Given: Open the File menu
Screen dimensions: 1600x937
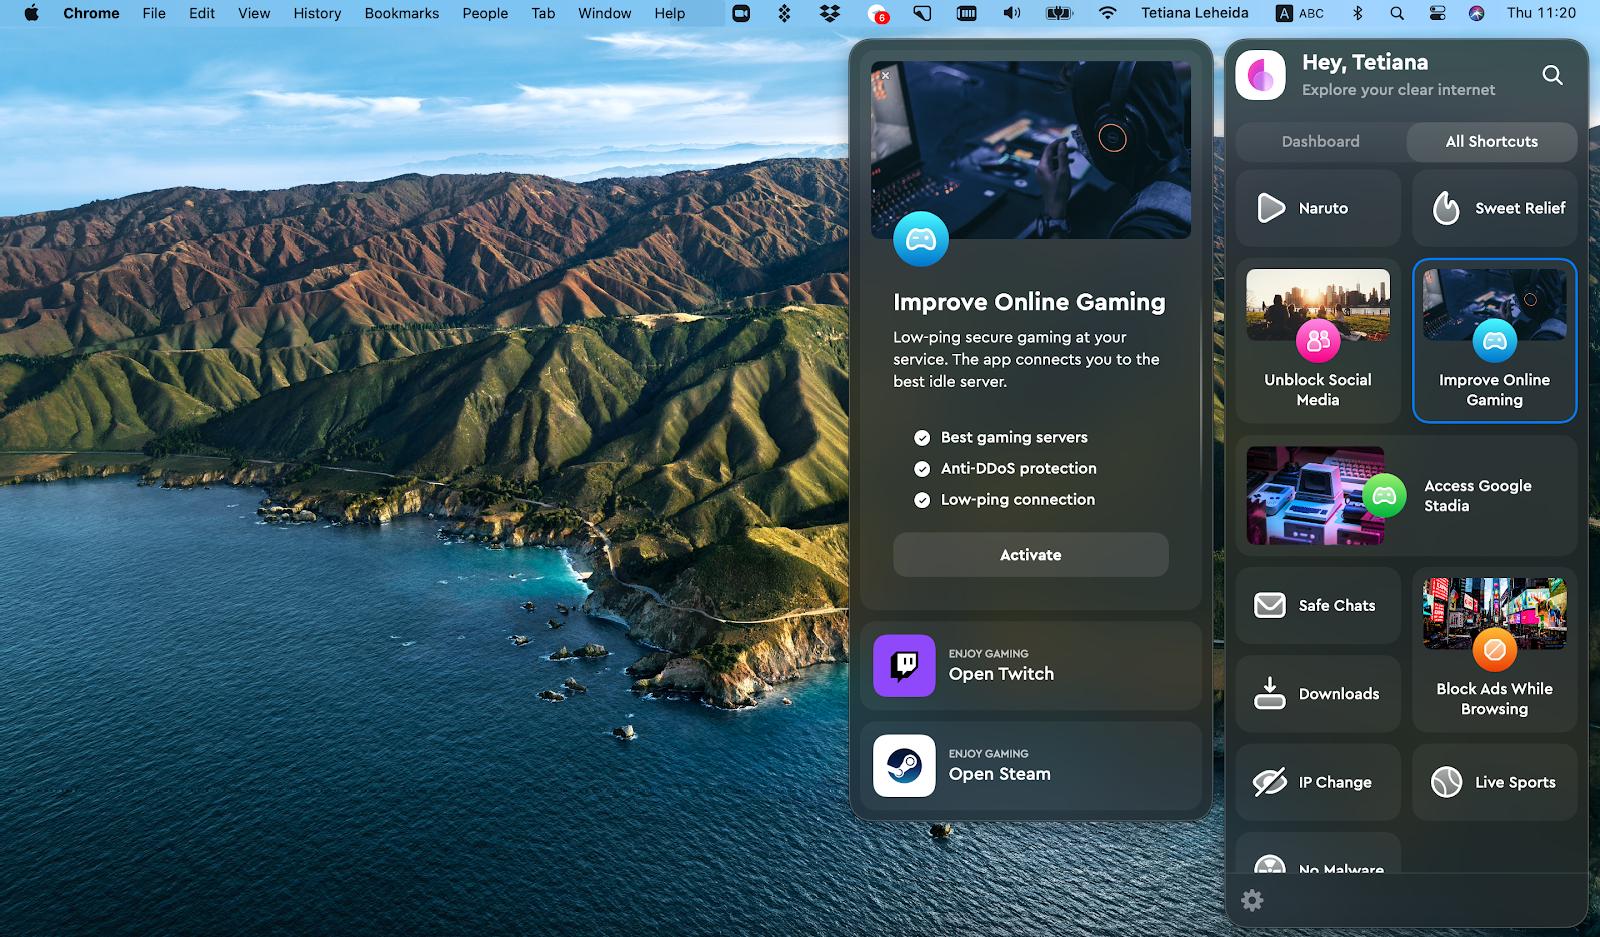Looking at the screenshot, I should pyautogui.click(x=154, y=13).
